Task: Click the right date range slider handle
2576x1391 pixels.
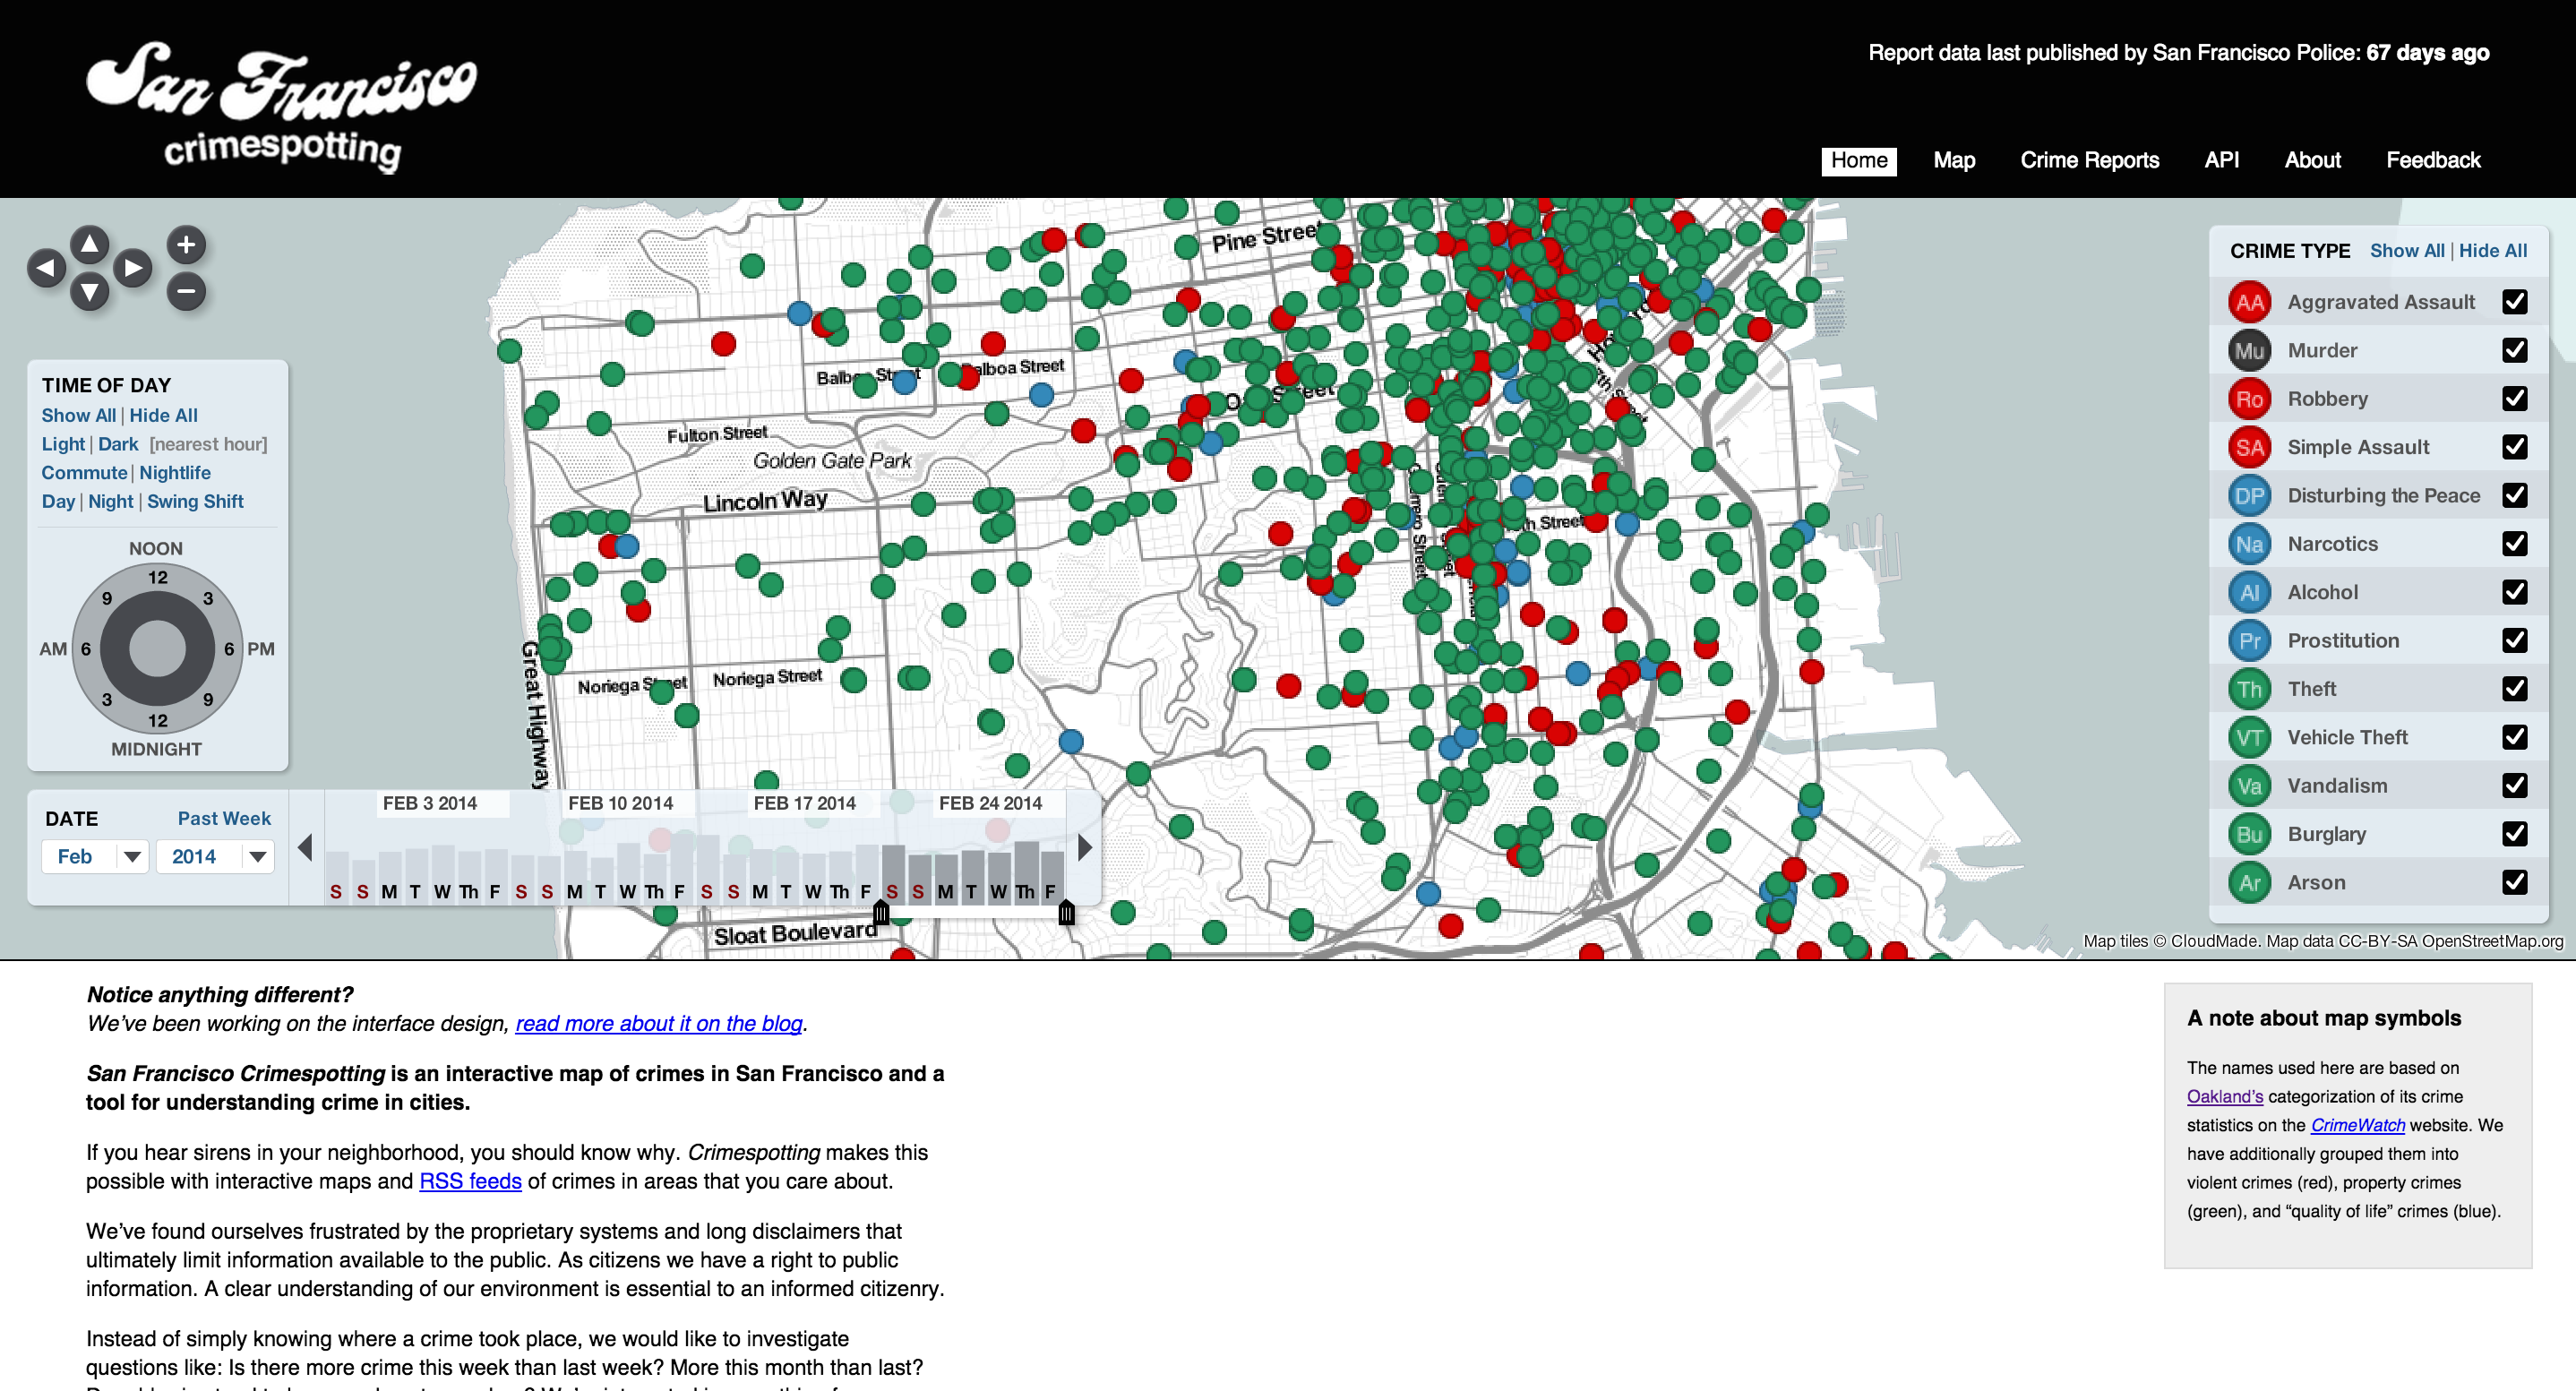Action: (1066, 912)
